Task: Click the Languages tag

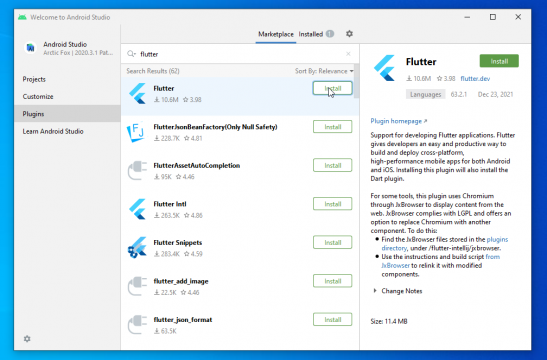Action: point(425,95)
